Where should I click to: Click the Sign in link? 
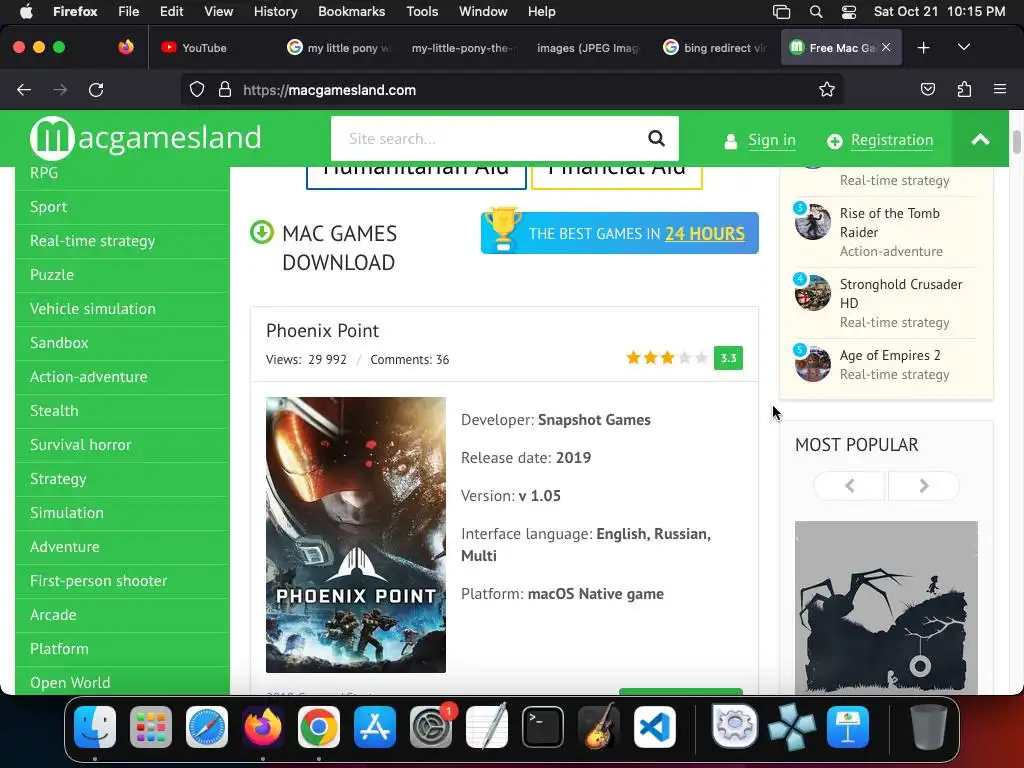click(772, 140)
